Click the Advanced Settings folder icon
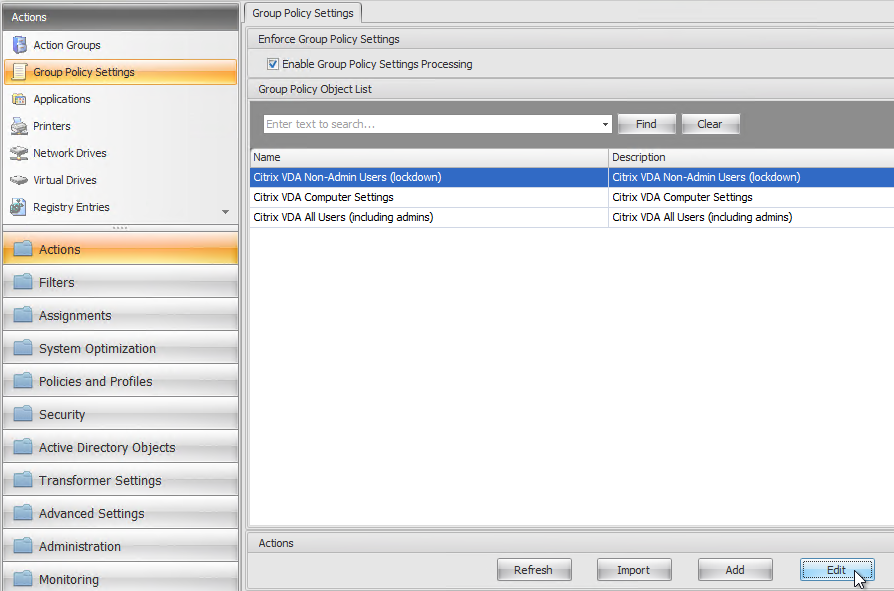The image size is (894, 591). point(23,513)
